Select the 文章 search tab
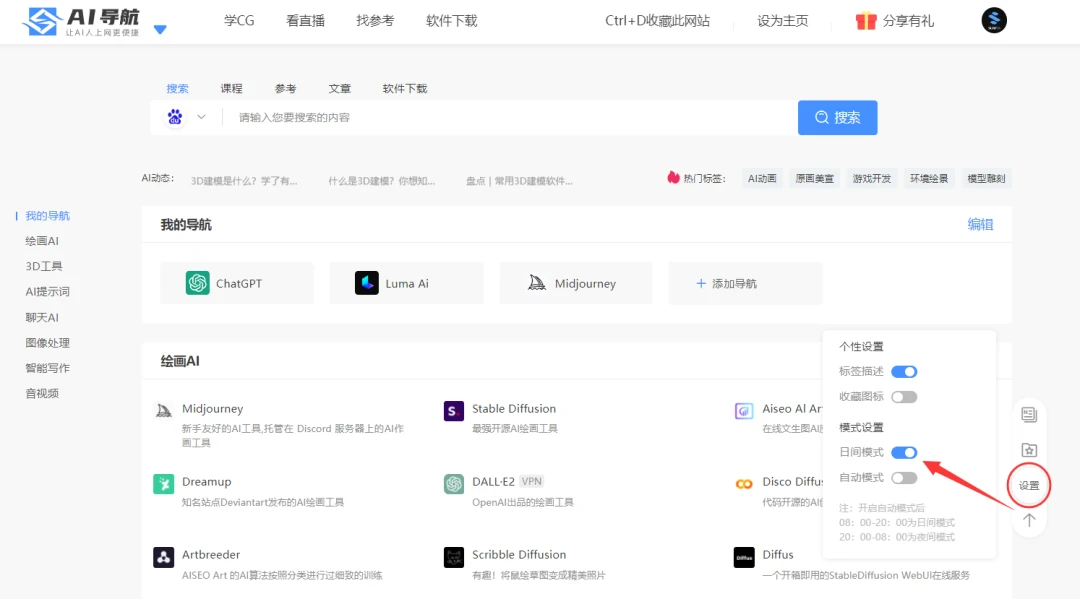This screenshot has height=599, width=1080. pos(340,88)
